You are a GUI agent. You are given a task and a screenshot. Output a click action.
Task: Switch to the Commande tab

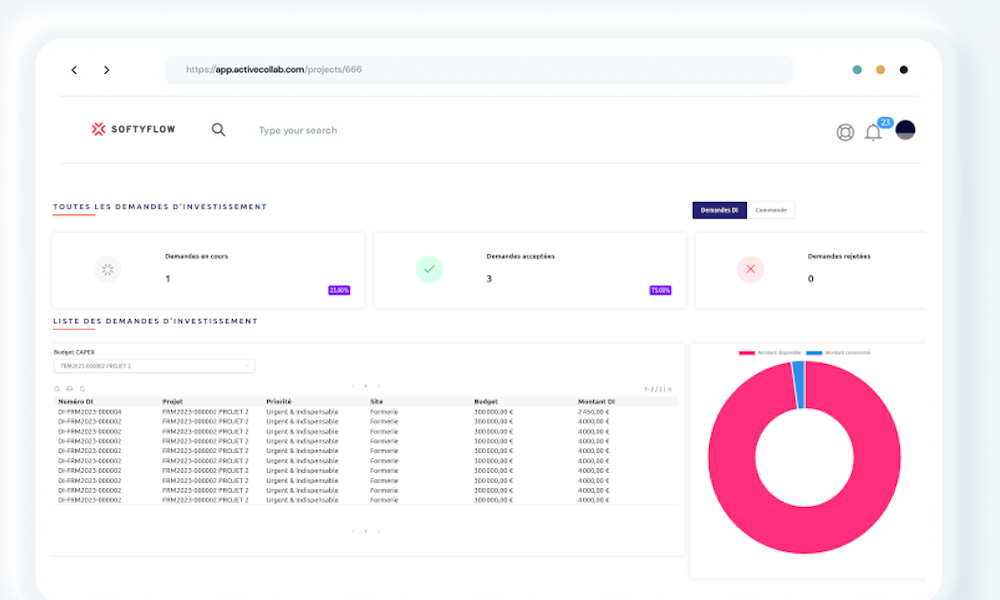[771, 210]
